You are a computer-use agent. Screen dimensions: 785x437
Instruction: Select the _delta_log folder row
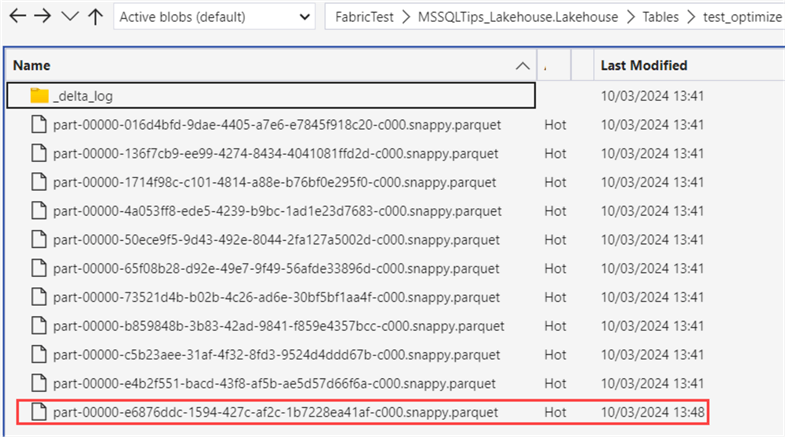tap(271, 96)
